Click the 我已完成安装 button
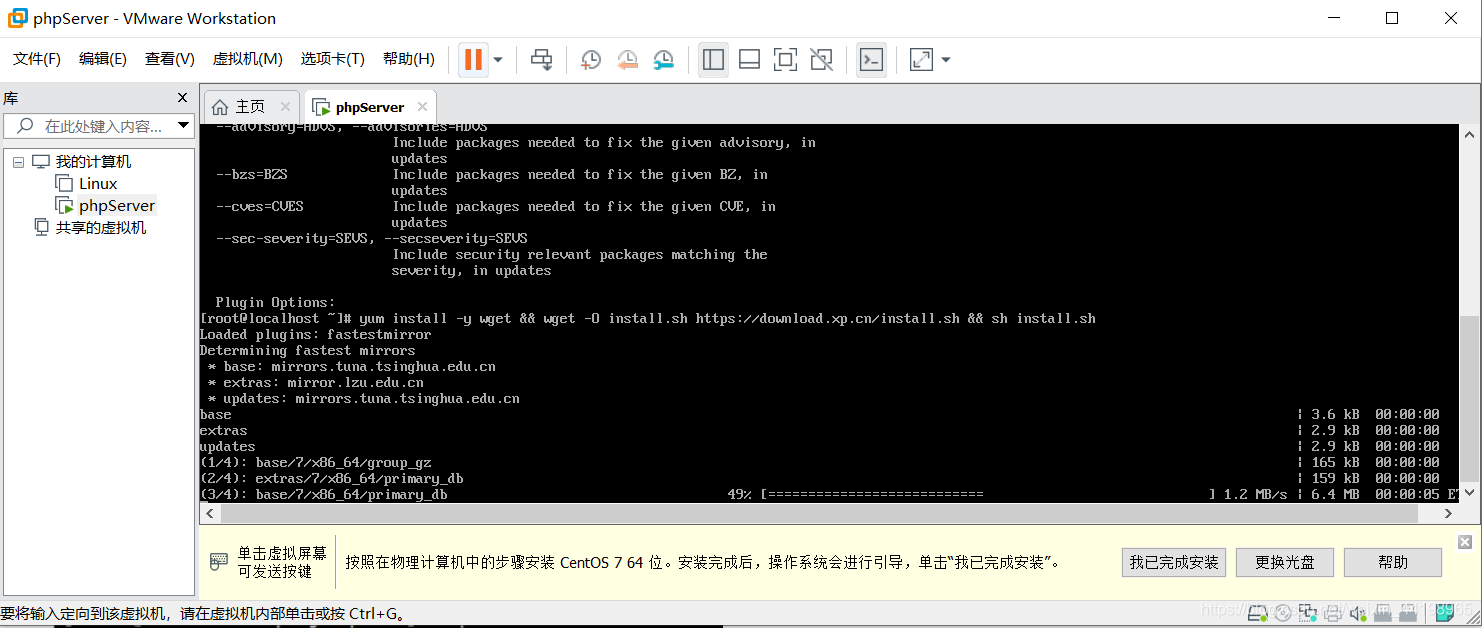This screenshot has width=1482, height=628. click(x=1173, y=562)
